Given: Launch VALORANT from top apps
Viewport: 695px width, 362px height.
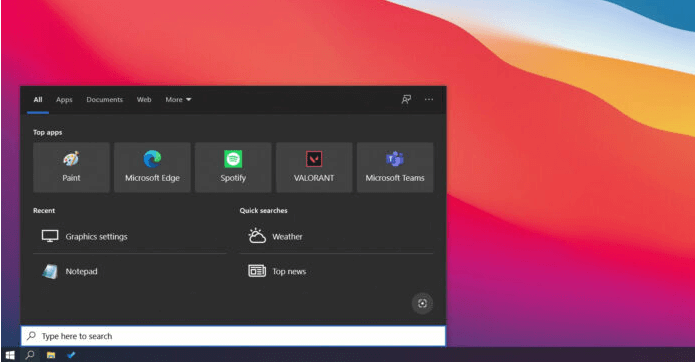Looking at the screenshot, I should pyautogui.click(x=314, y=167).
